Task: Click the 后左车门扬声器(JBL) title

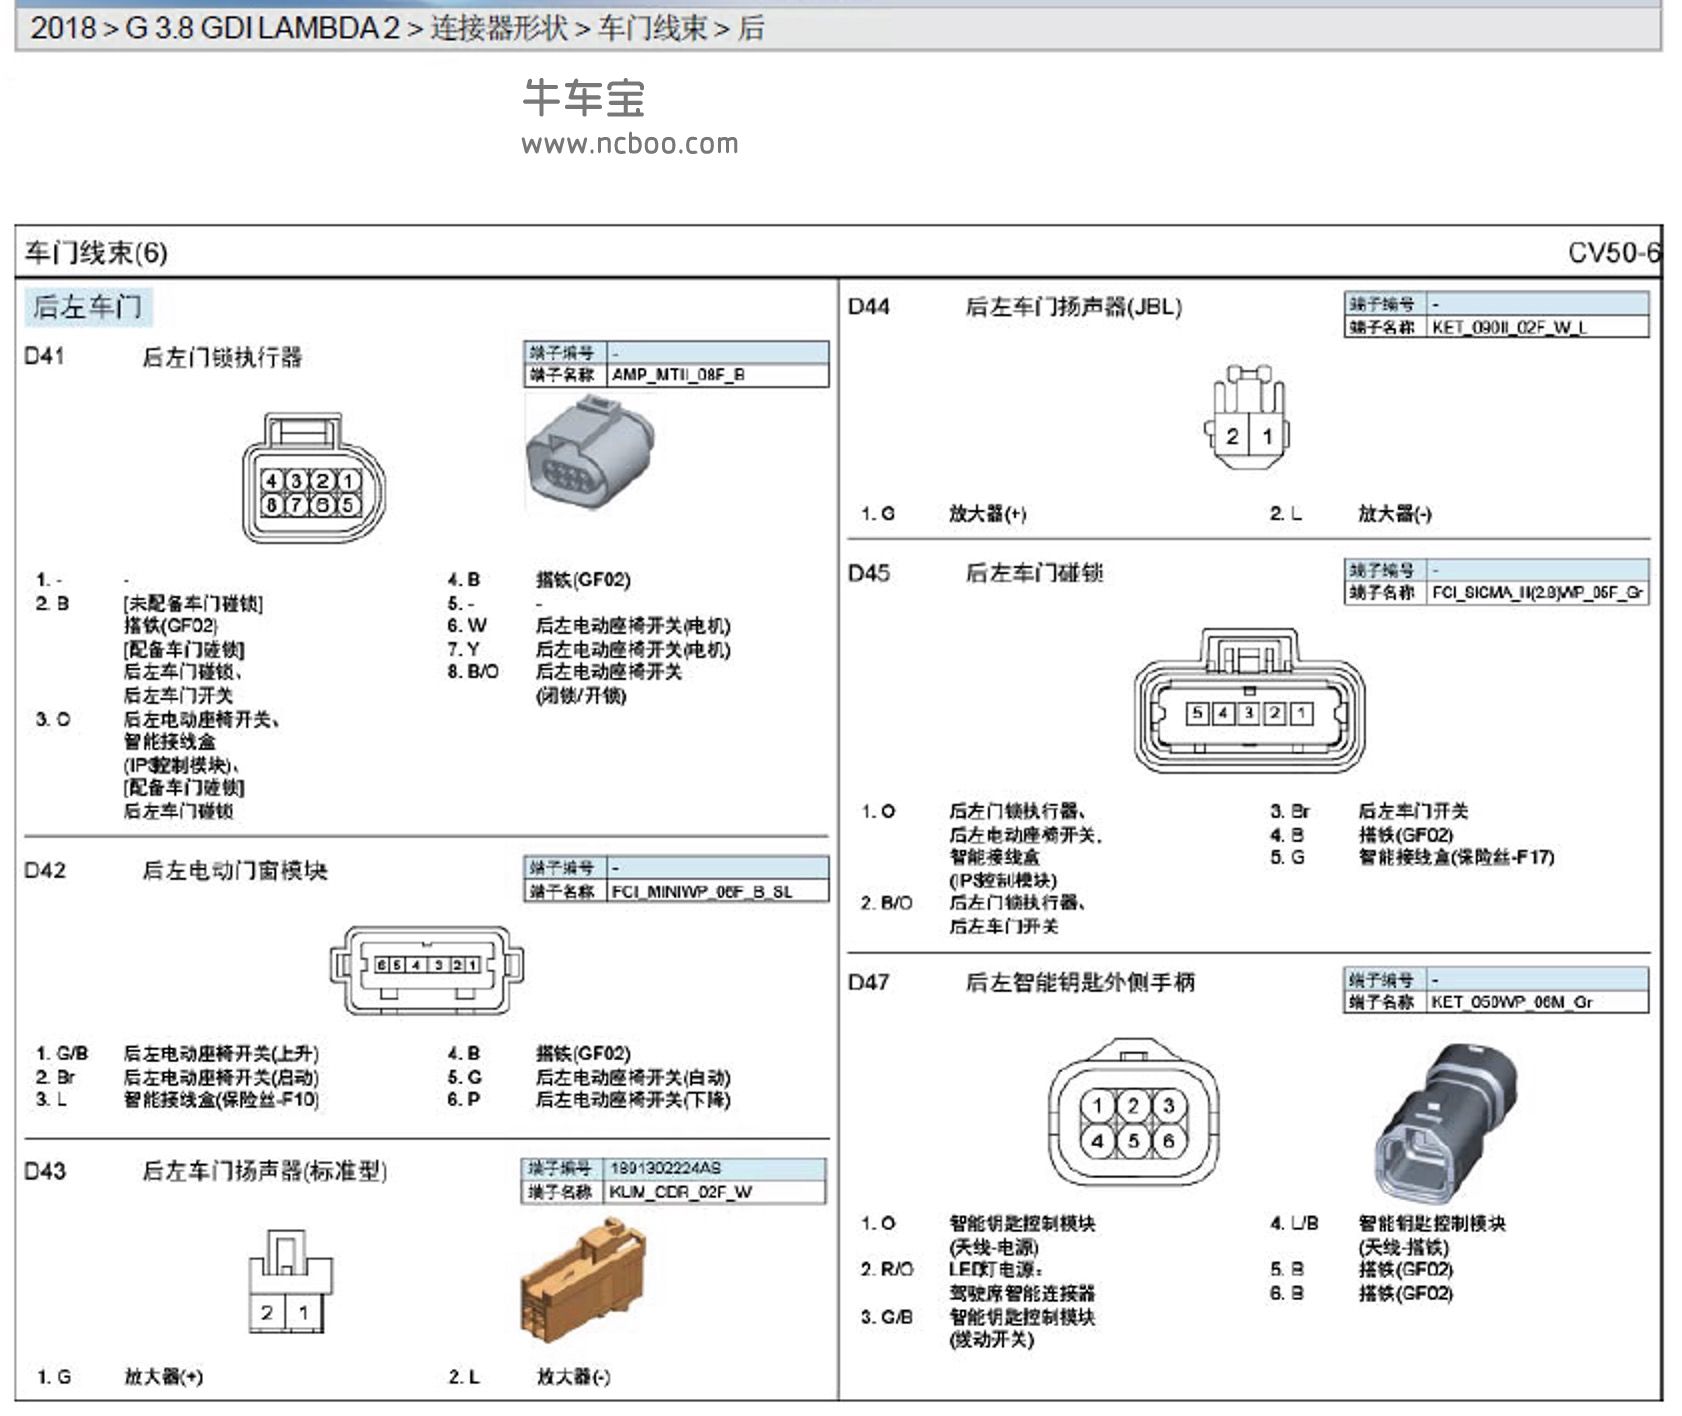Action: point(1073,307)
